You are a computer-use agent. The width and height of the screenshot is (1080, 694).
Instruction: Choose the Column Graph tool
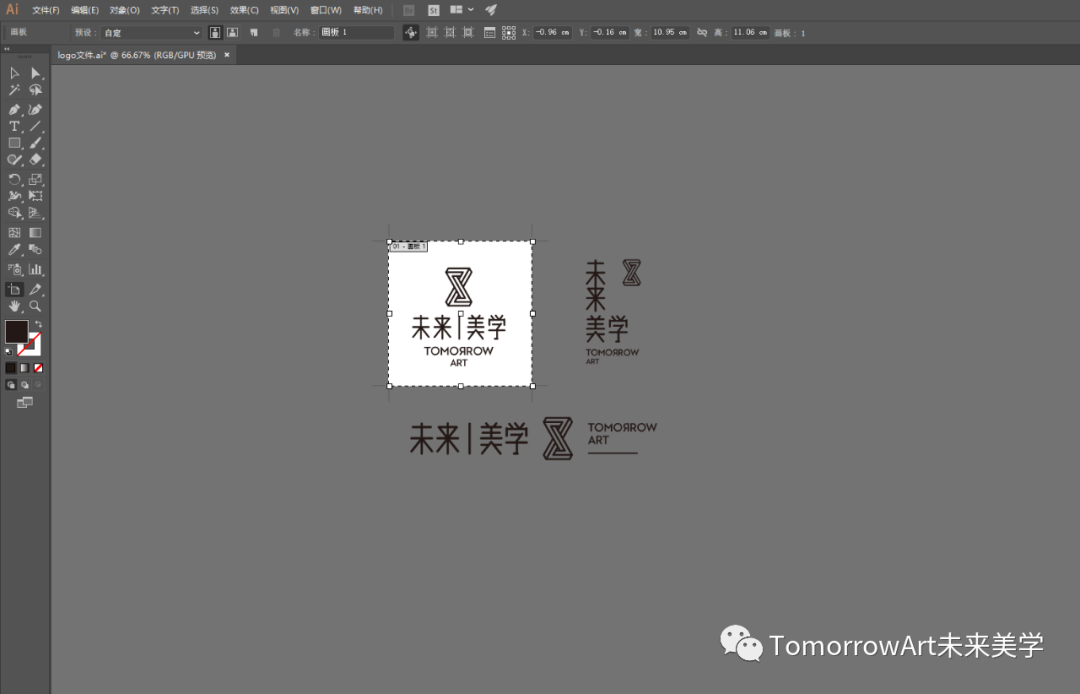pos(35,269)
